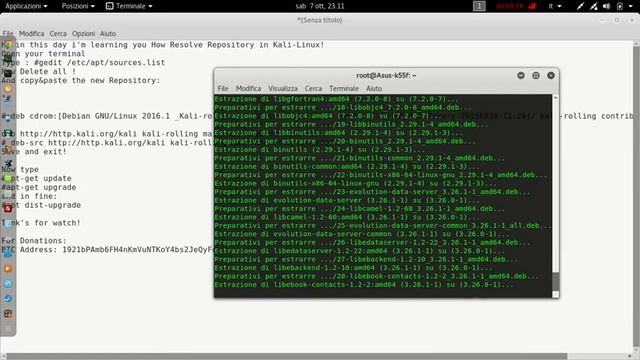Open the Visualizza menu in the terminal window
640x360 pixels.
pos(283,88)
